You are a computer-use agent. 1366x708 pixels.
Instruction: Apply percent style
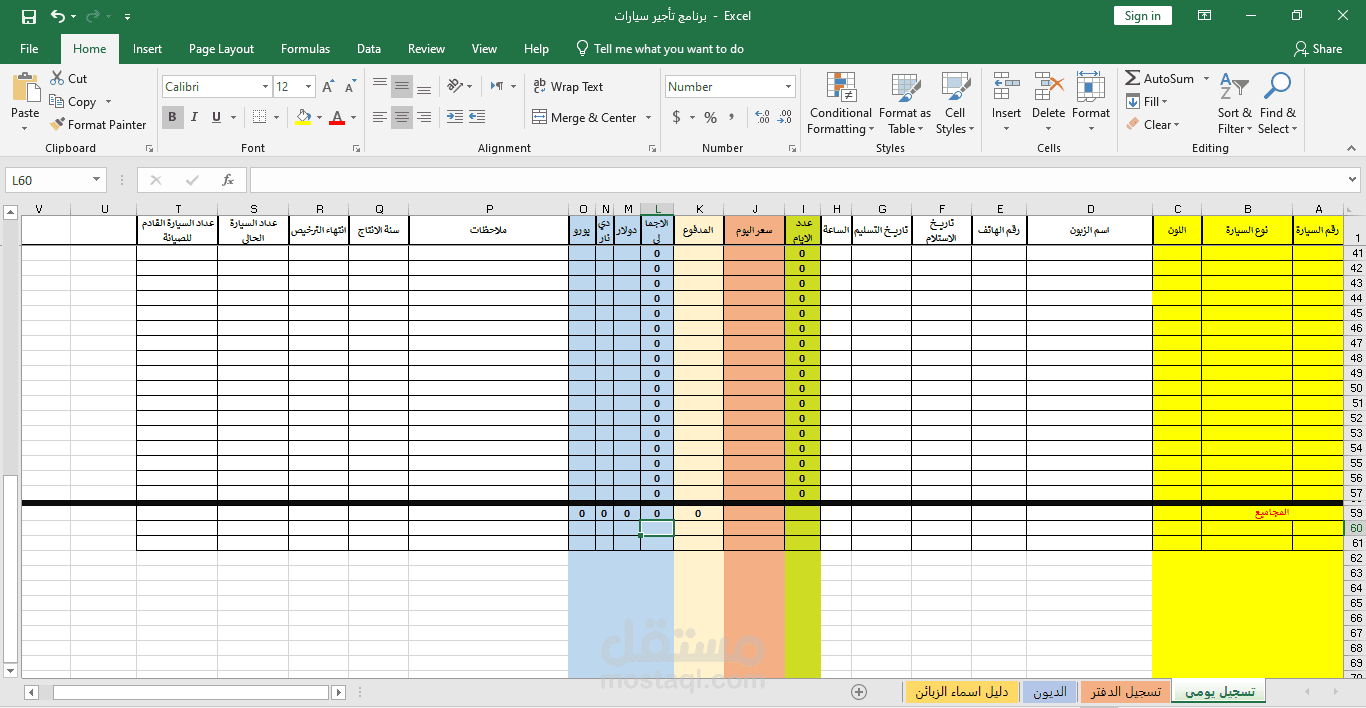tap(711, 118)
